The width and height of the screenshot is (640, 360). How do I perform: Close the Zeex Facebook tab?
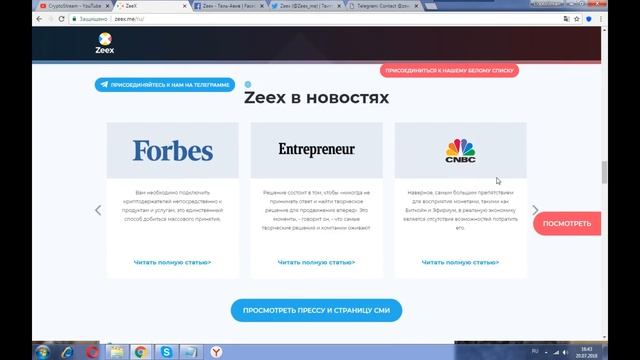tap(262, 6)
